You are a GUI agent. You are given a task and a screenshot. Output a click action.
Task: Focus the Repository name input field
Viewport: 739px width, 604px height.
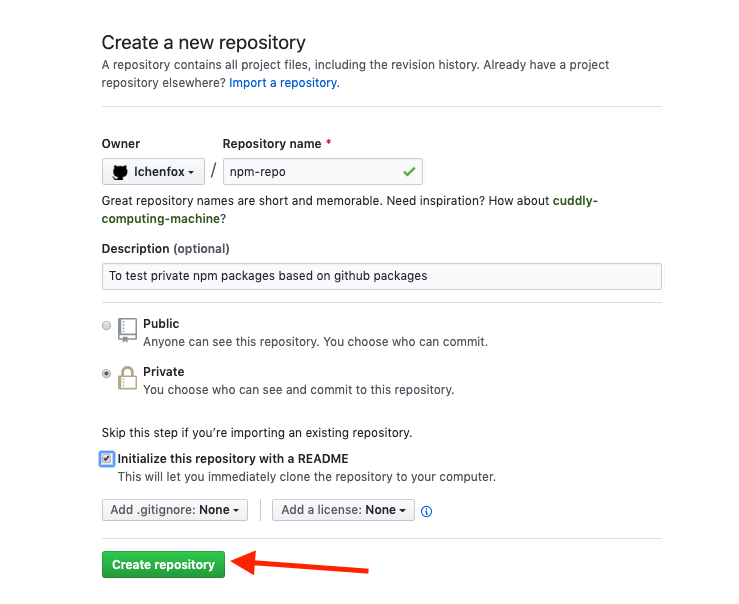click(310, 172)
